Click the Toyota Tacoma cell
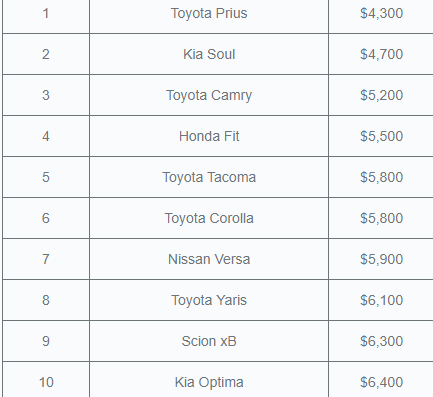Screen dimensions: 433x397 pos(209,177)
